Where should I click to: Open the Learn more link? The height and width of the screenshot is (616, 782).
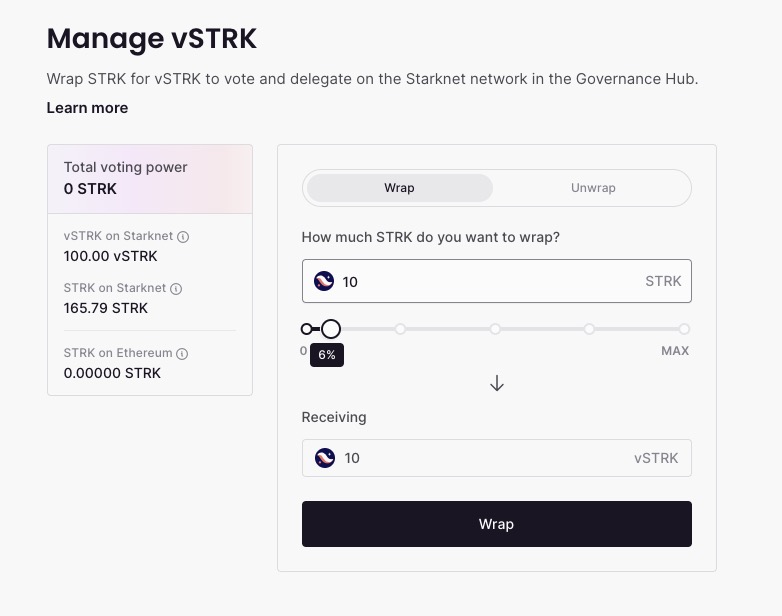87,108
